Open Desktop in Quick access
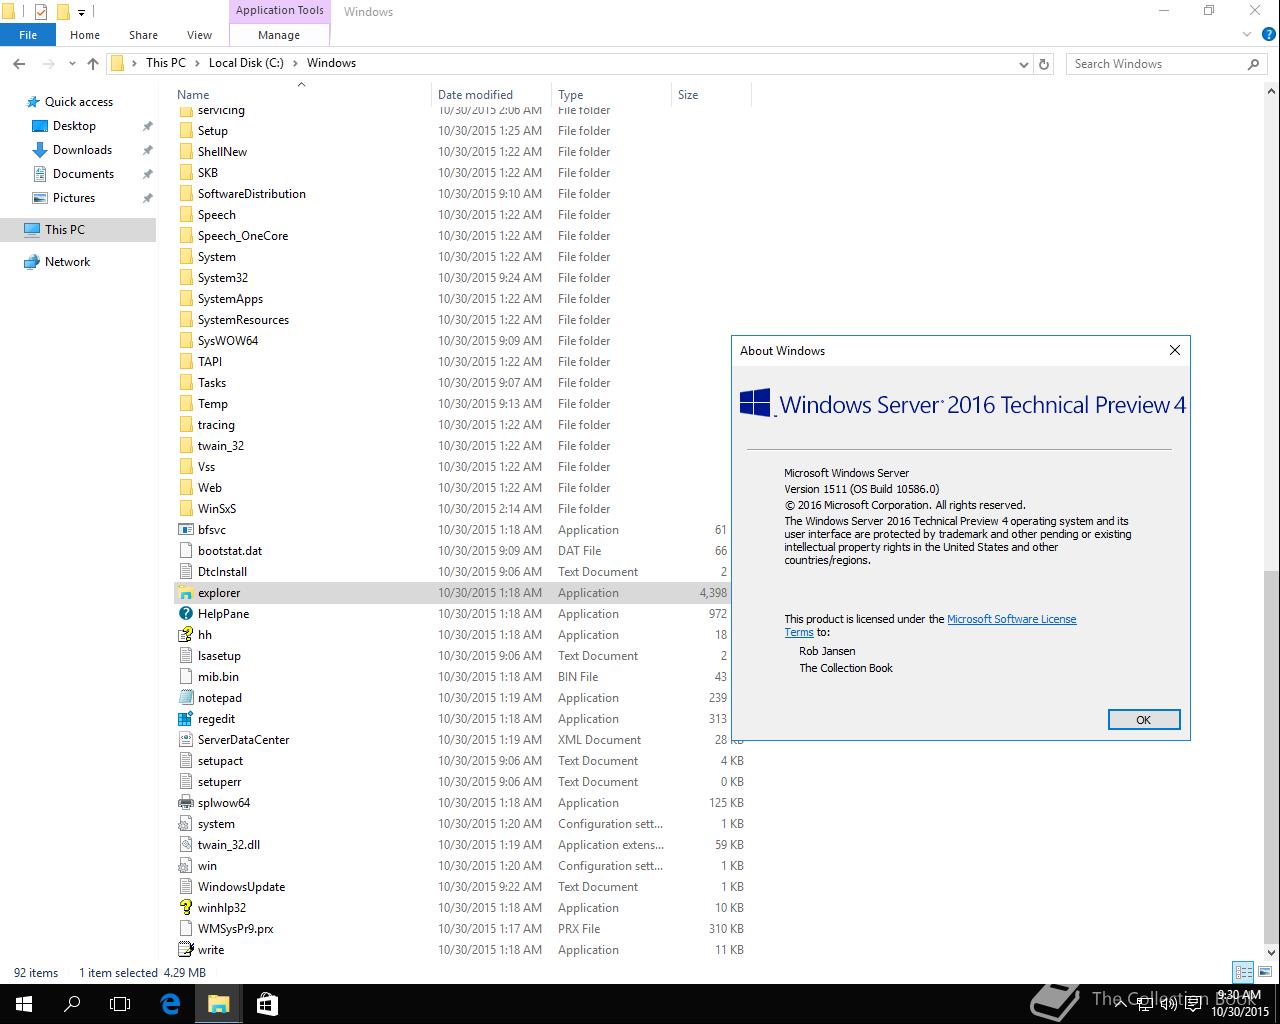 [74, 126]
